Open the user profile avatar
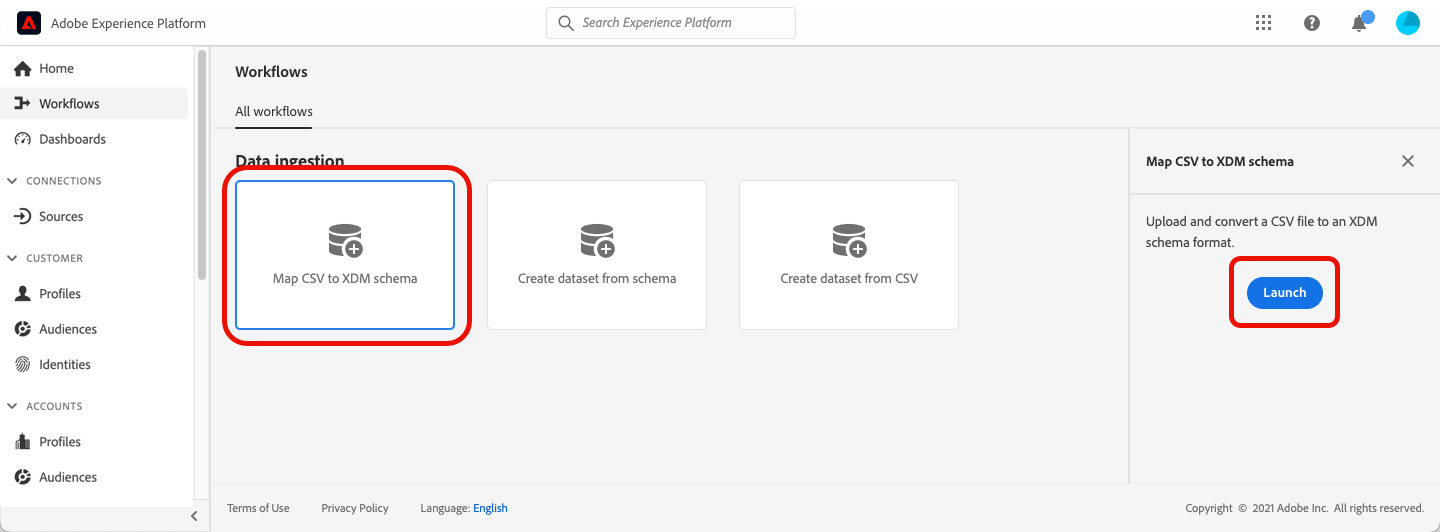Image resolution: width=1440 pixels, height=532 pixels. pos(1408,23)
